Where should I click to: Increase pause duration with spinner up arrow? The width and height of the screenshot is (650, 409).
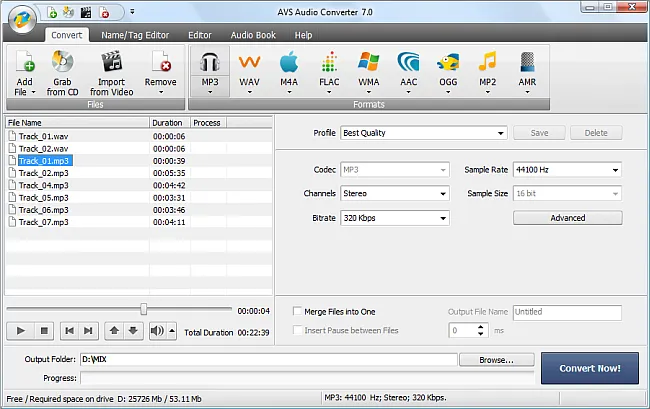click(x=480, y=327)
